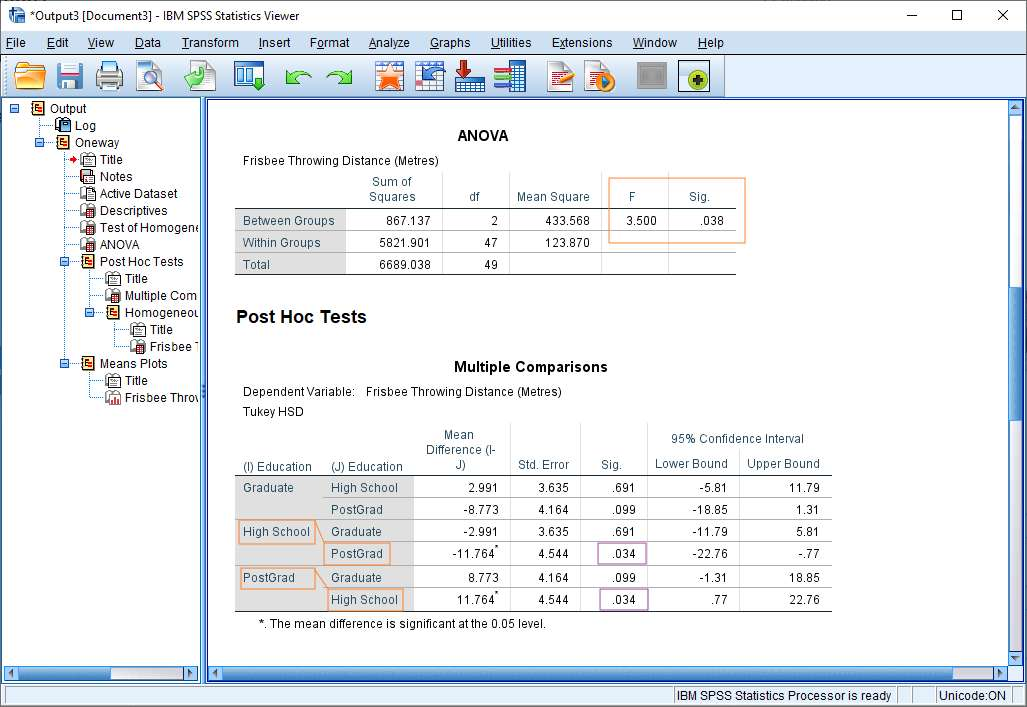1027x707 pixels.
Task: Open the Graphs menu
Action: 450,43
